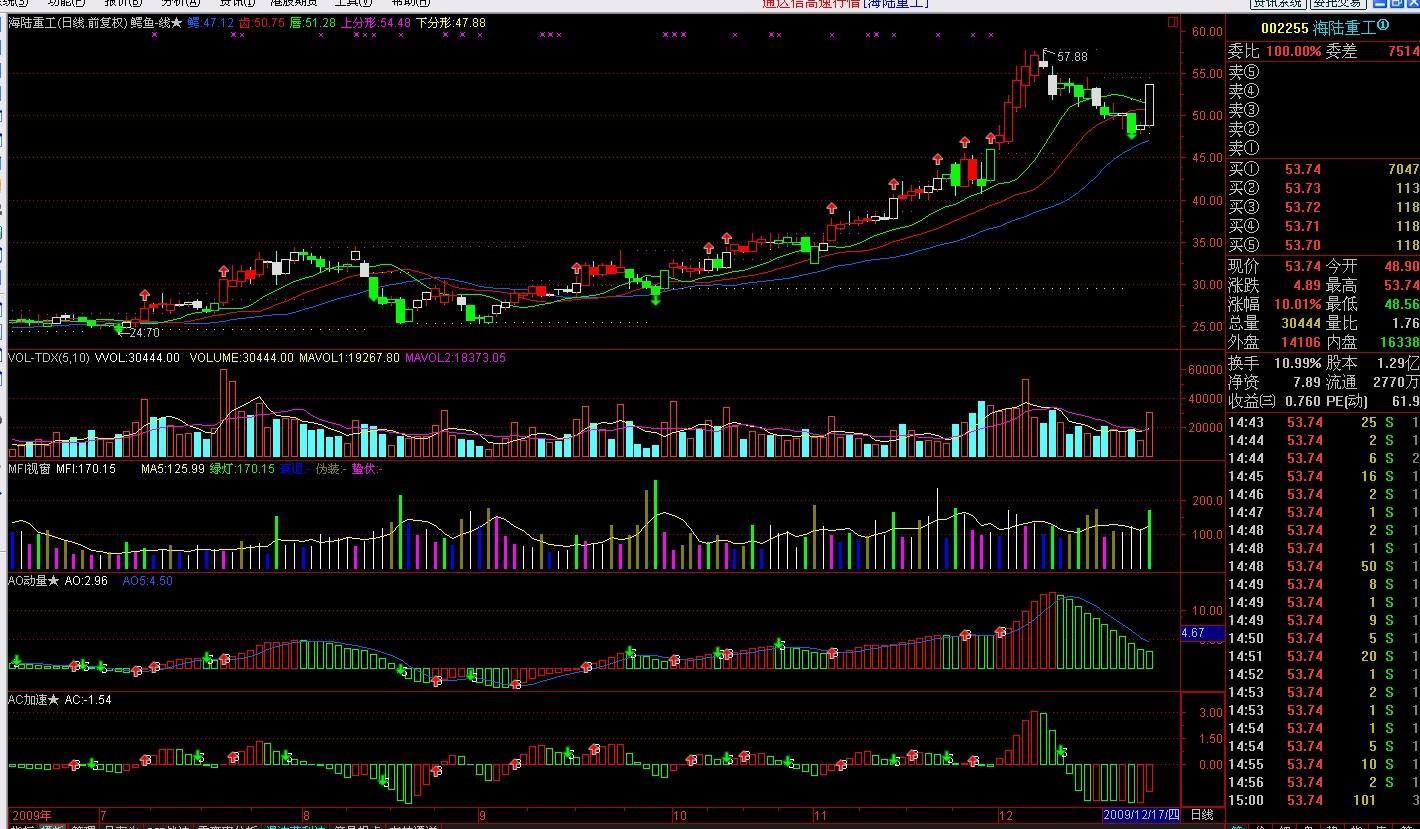The width and height of the screenshot is (1420, 829).
Task: Click the 日线 period button below the chart
Action: click(x=1201, y=815)
